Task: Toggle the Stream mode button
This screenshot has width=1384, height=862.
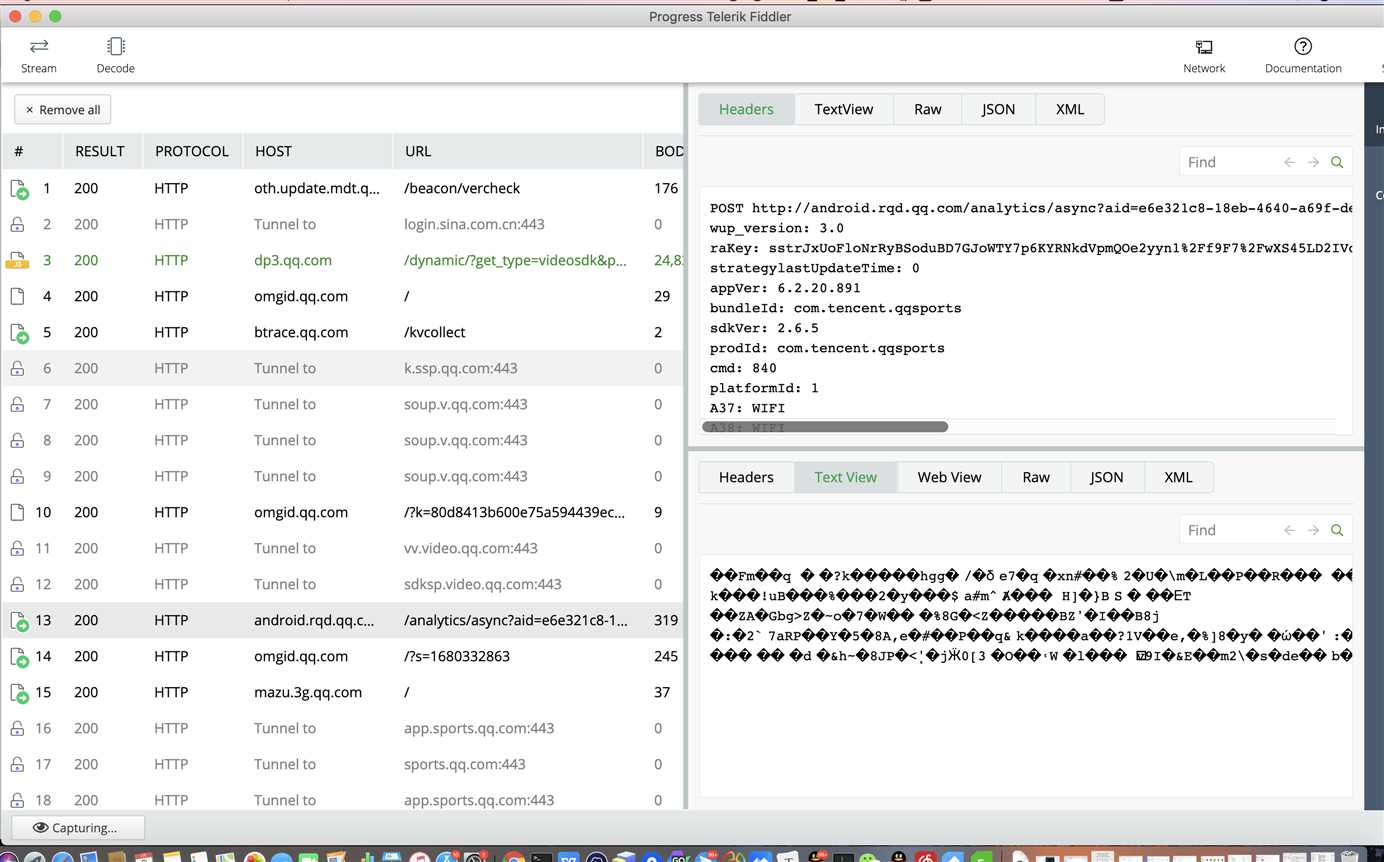Action: coord(39,55)
